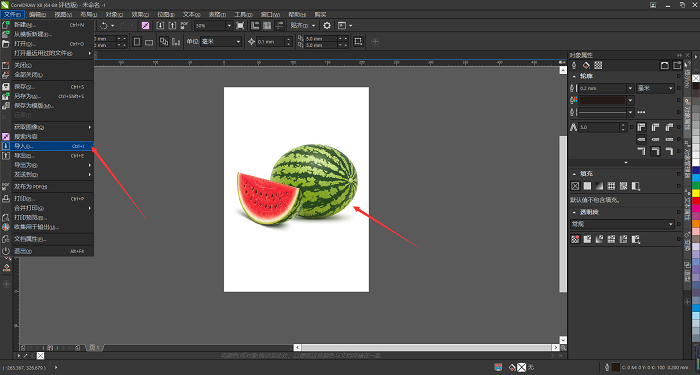Collapse the 轮廓 (Outline) section
The height and width of the screenshot is (375, 700).
coord(574,76)
